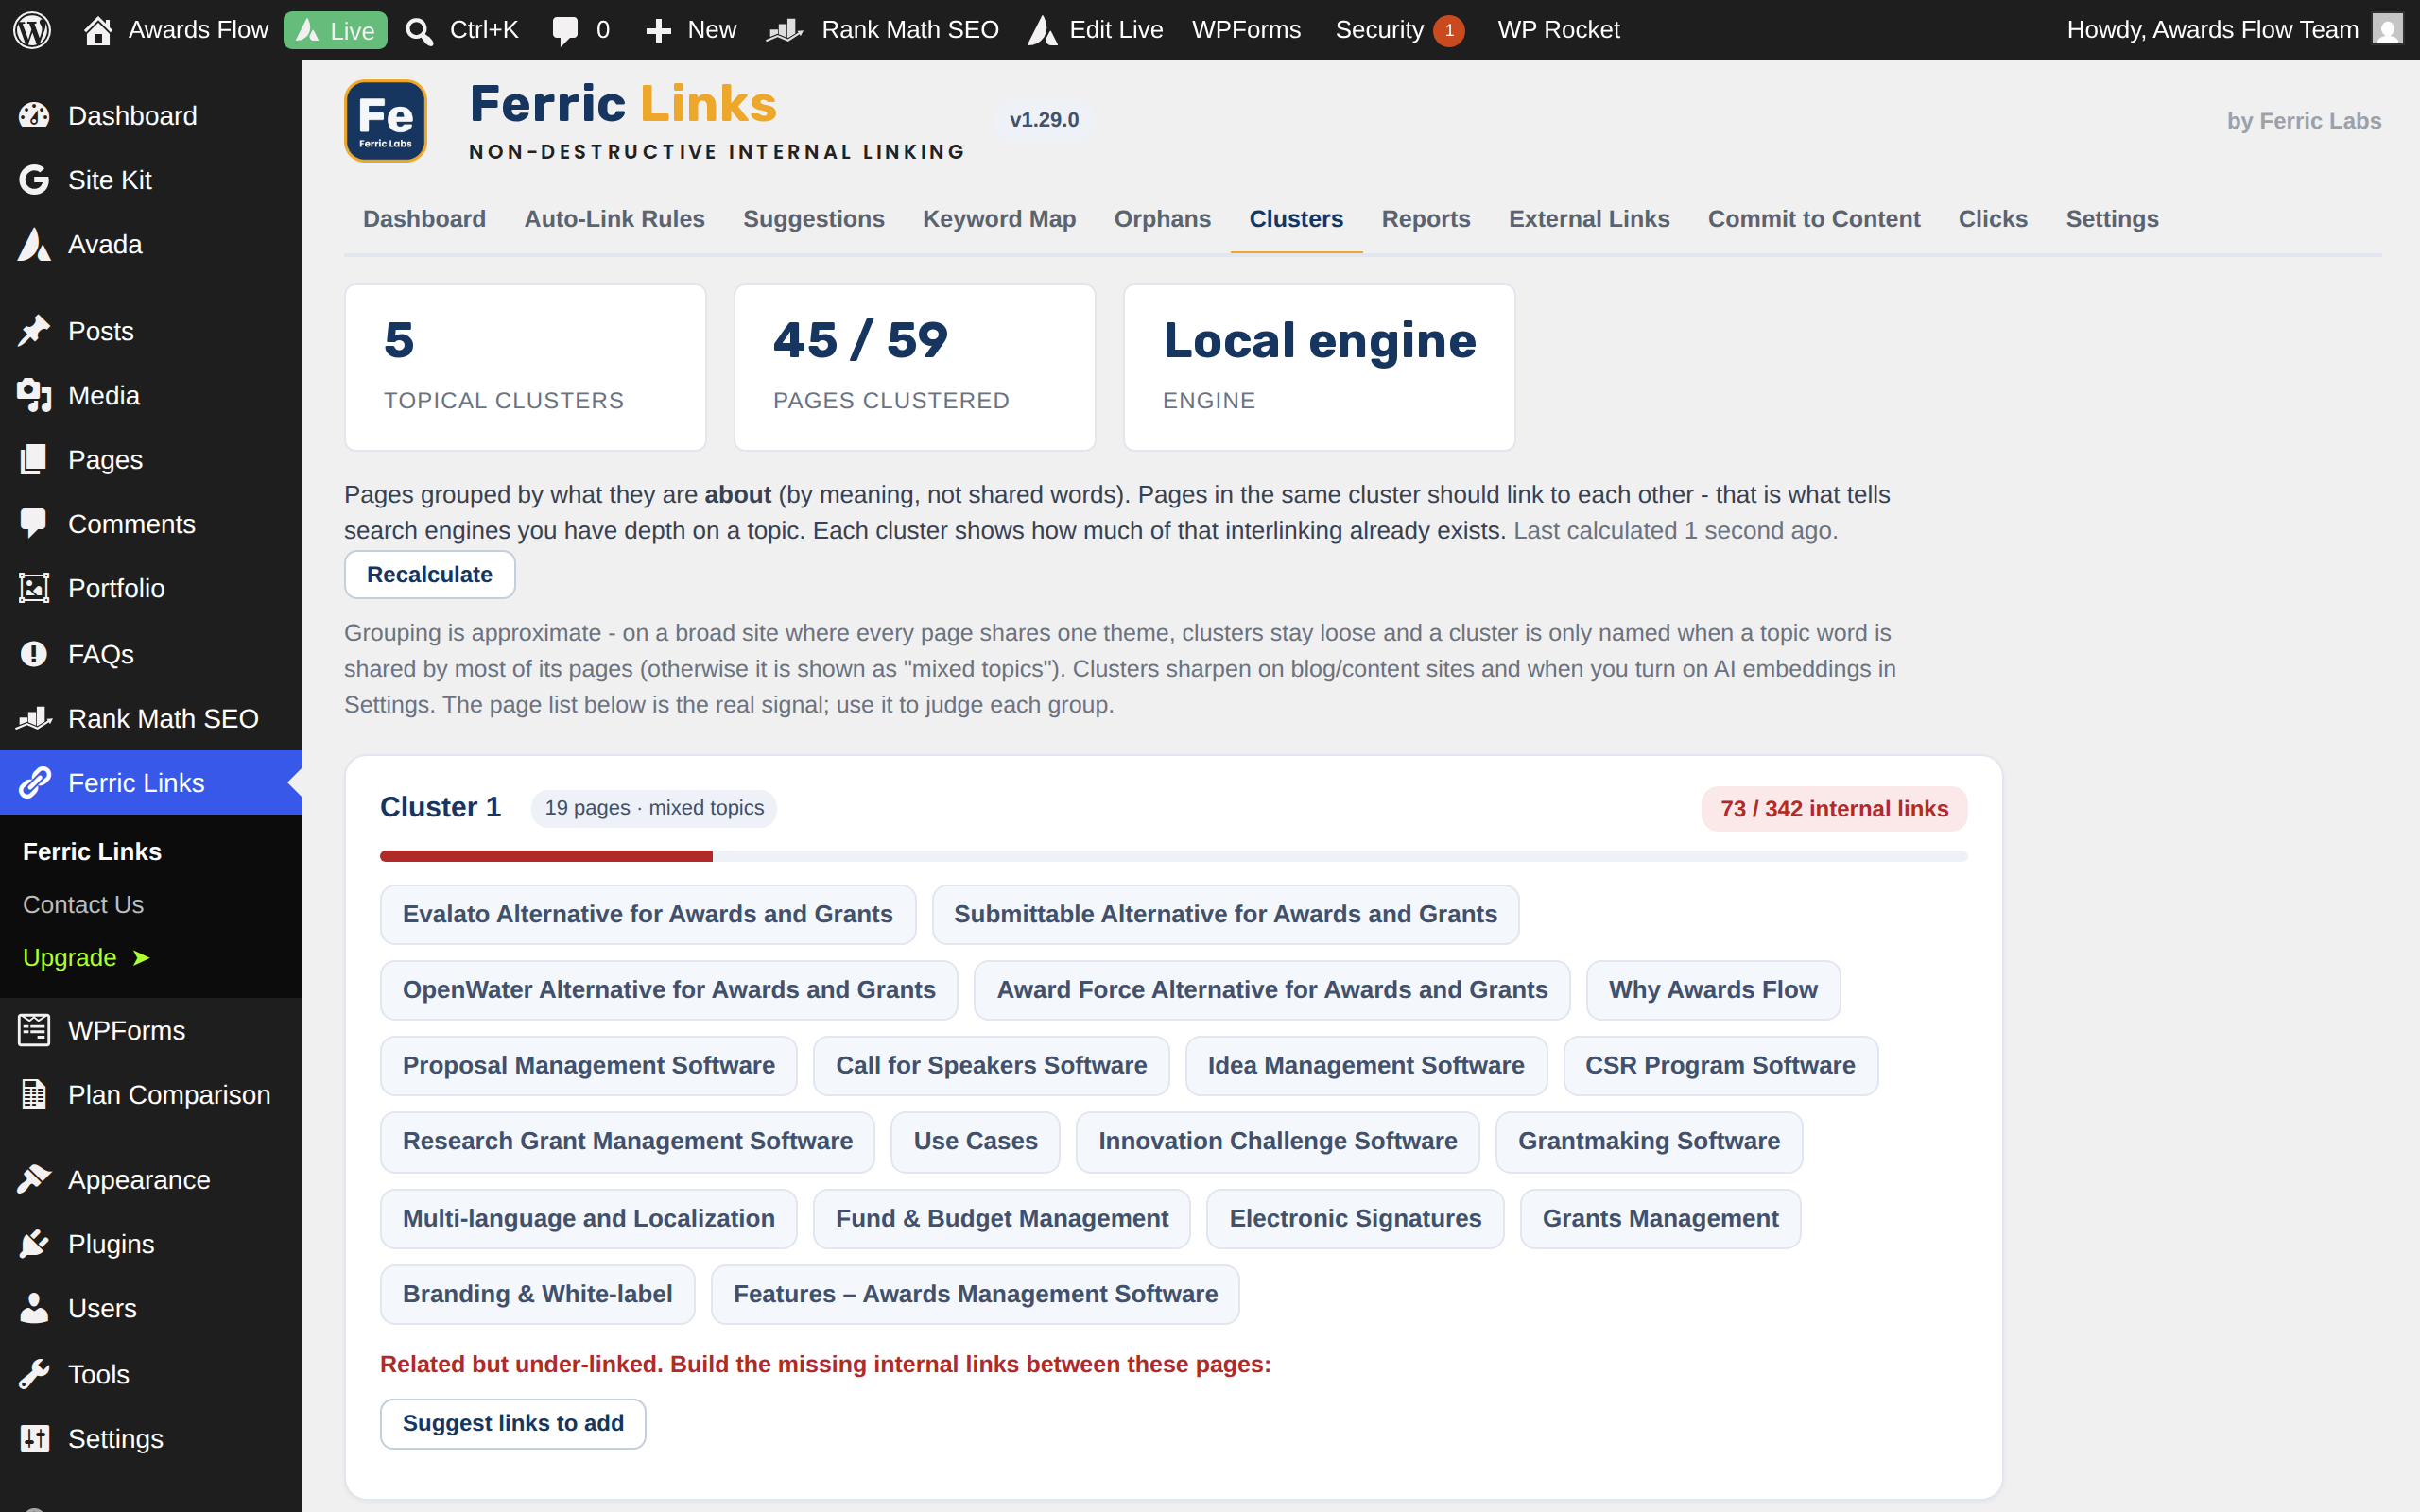Go to the Keyword Map tab
This screenshot has height=1512, width=2420.
pyautogui.click(x=999, y=219)
